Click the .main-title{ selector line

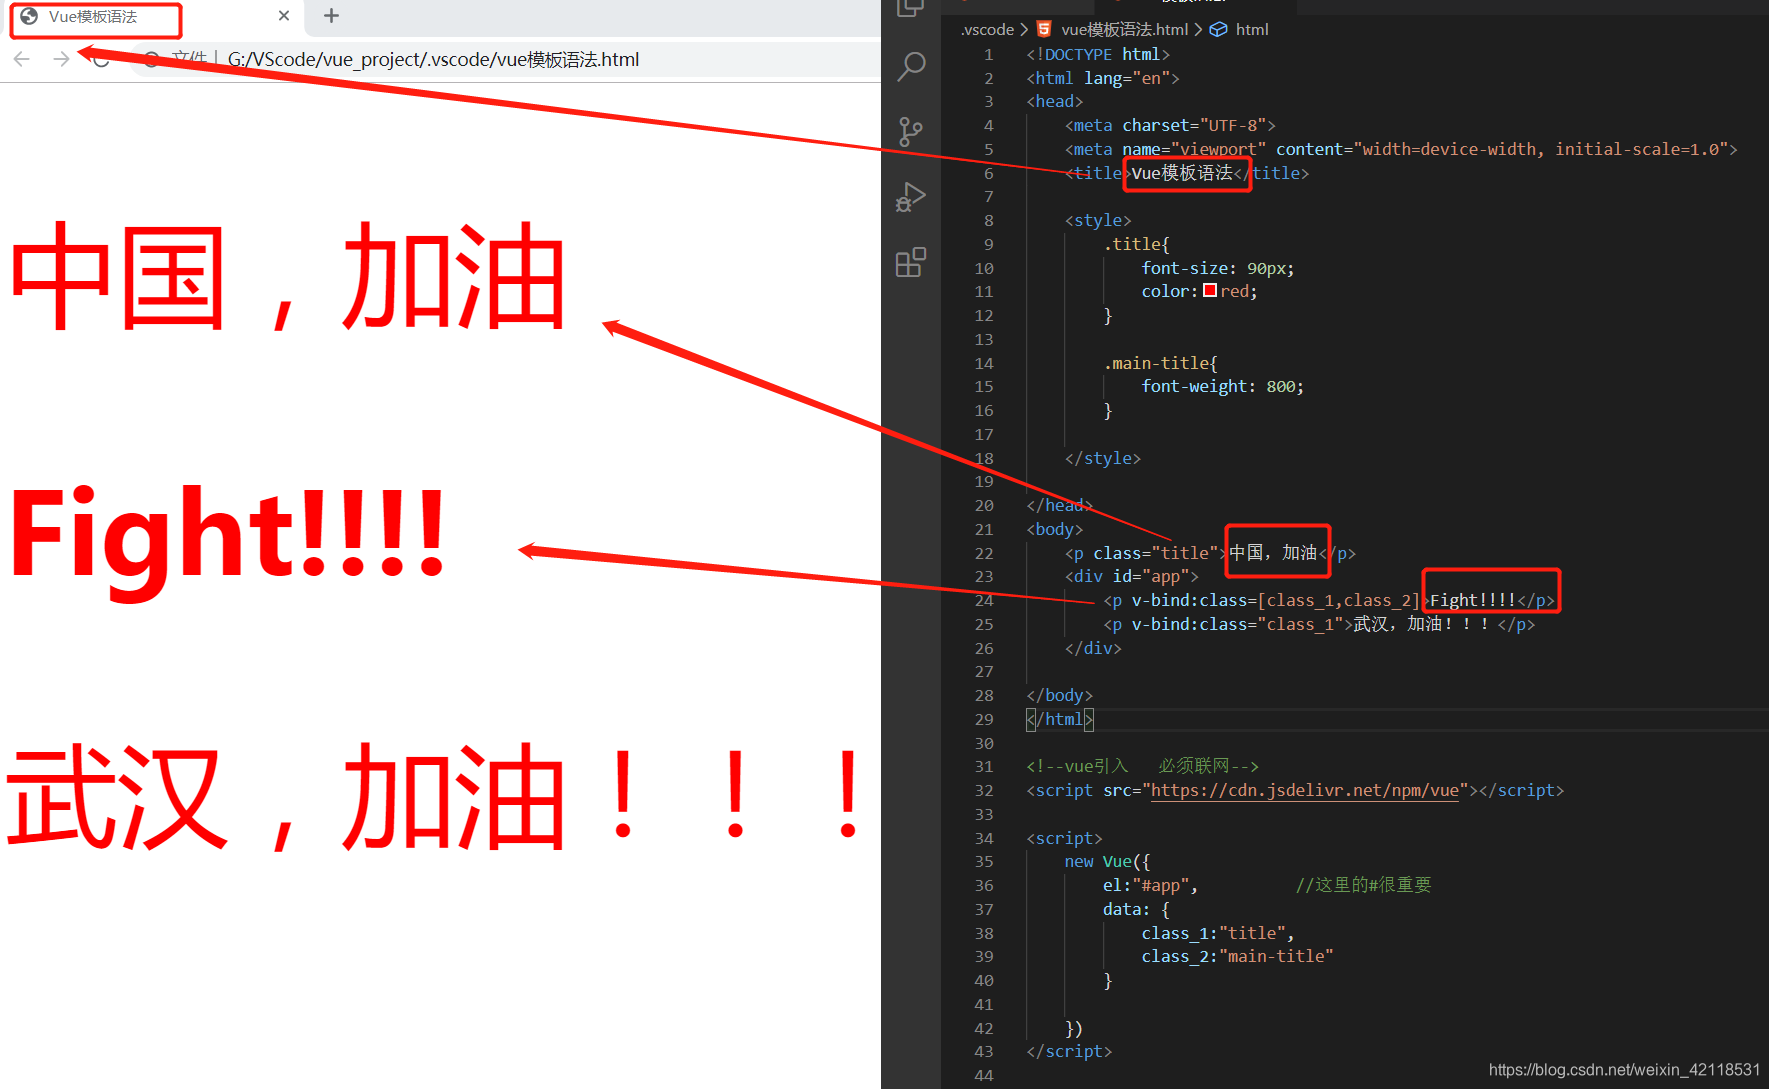1160,363
